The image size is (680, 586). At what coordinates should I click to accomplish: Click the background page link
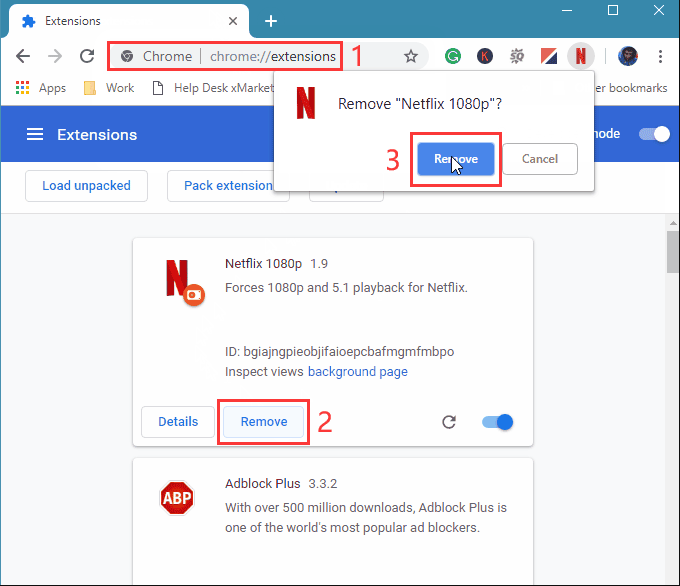coord(358,372)
